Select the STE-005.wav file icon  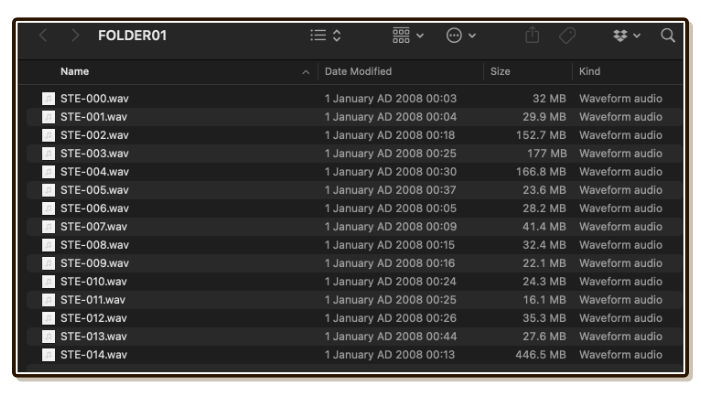48,190
